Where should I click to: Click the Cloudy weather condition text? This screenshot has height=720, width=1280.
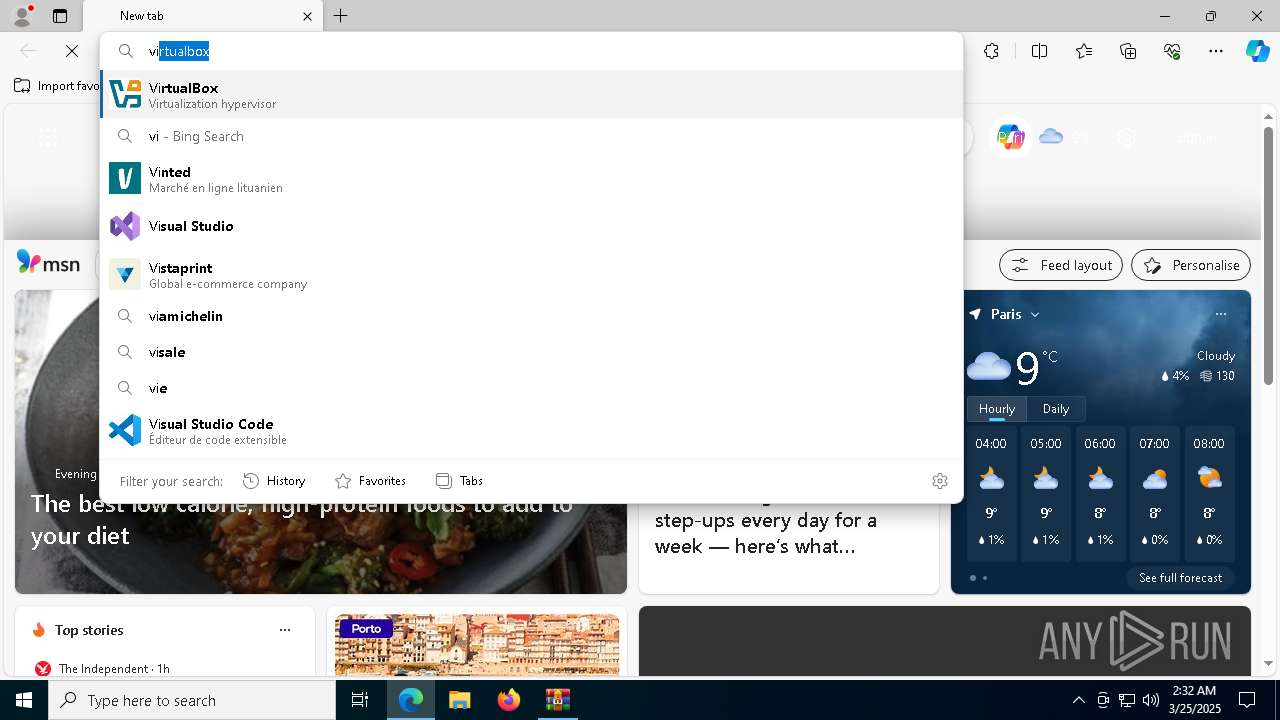coord(1216,356)
